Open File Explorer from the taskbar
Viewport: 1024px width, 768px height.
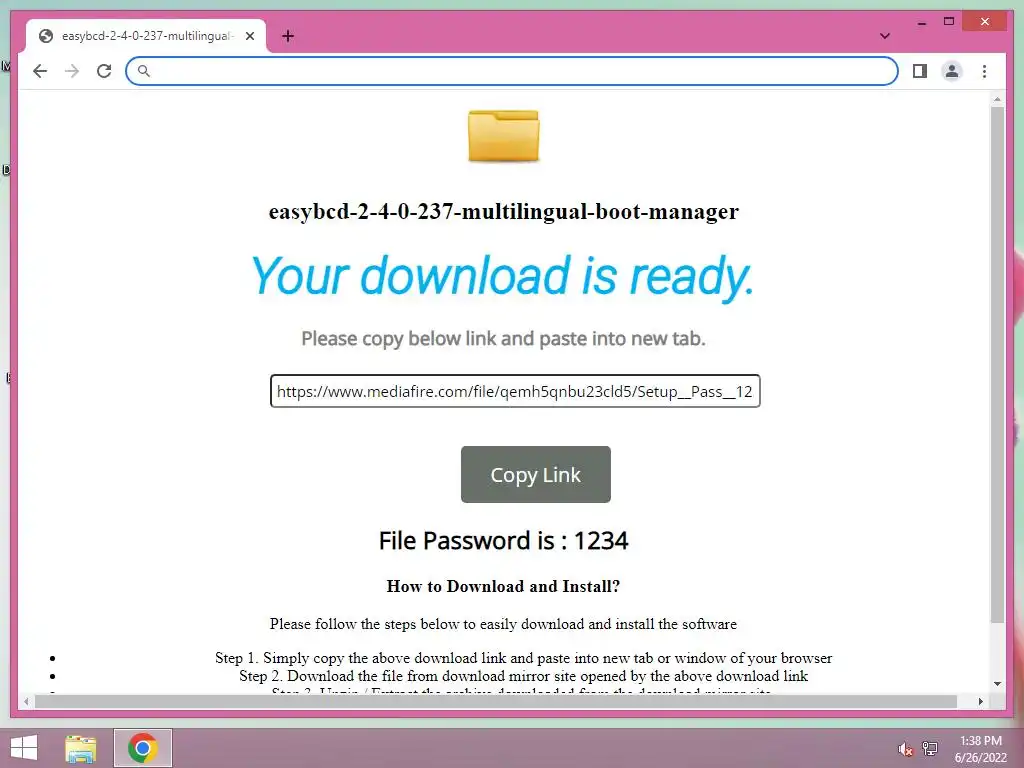click(81, 748)
